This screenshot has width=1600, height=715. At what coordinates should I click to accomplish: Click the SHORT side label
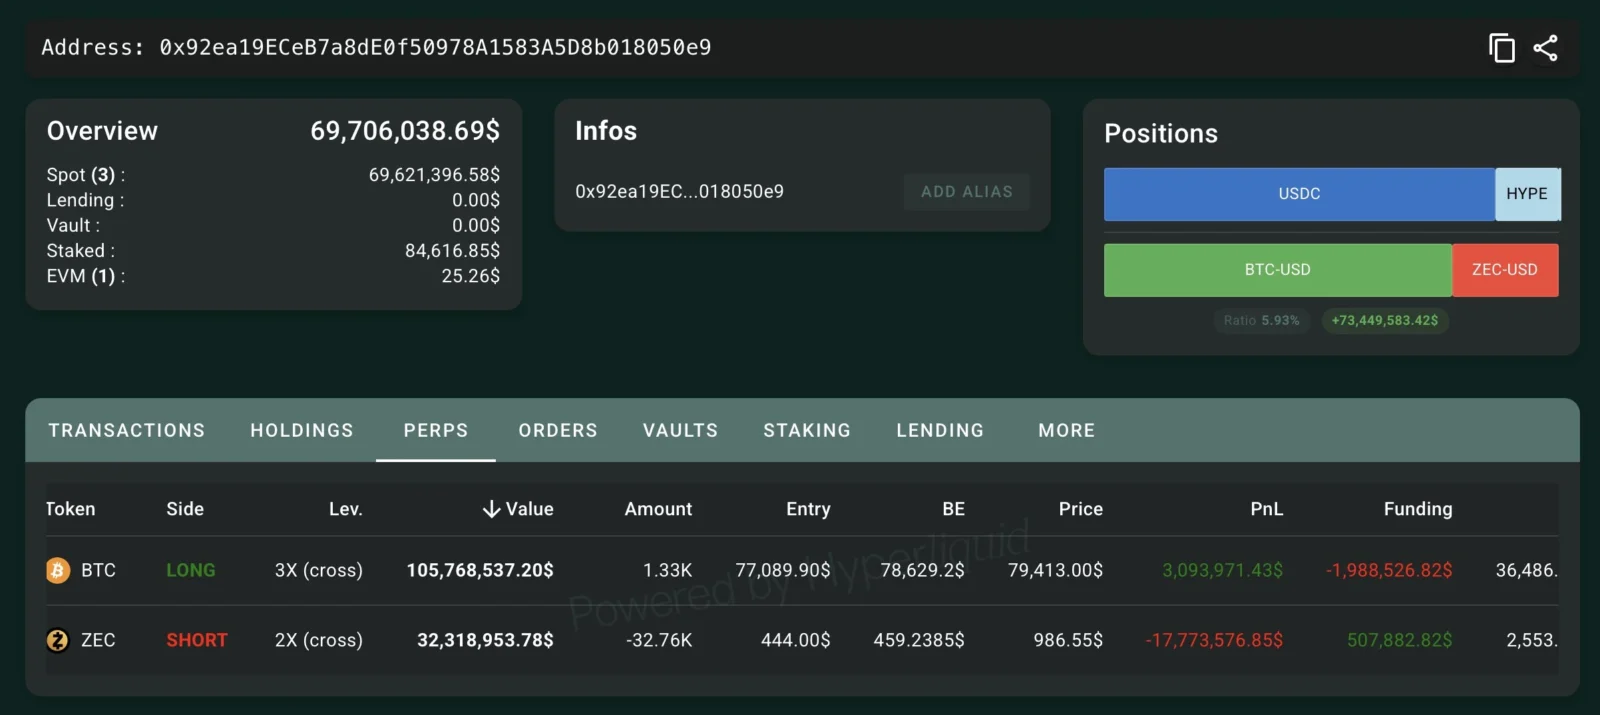[197, 640]
